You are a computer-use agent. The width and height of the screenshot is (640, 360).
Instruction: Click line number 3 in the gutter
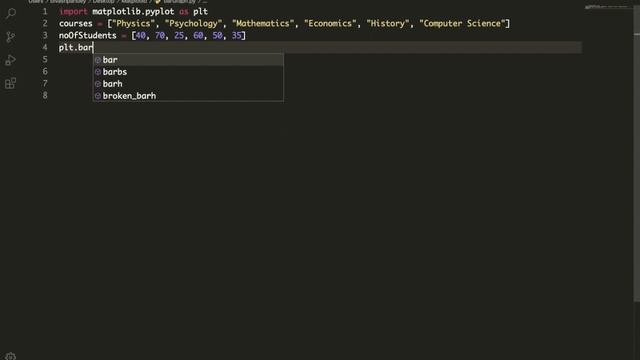pyautogui.click(x=45, y=36)
